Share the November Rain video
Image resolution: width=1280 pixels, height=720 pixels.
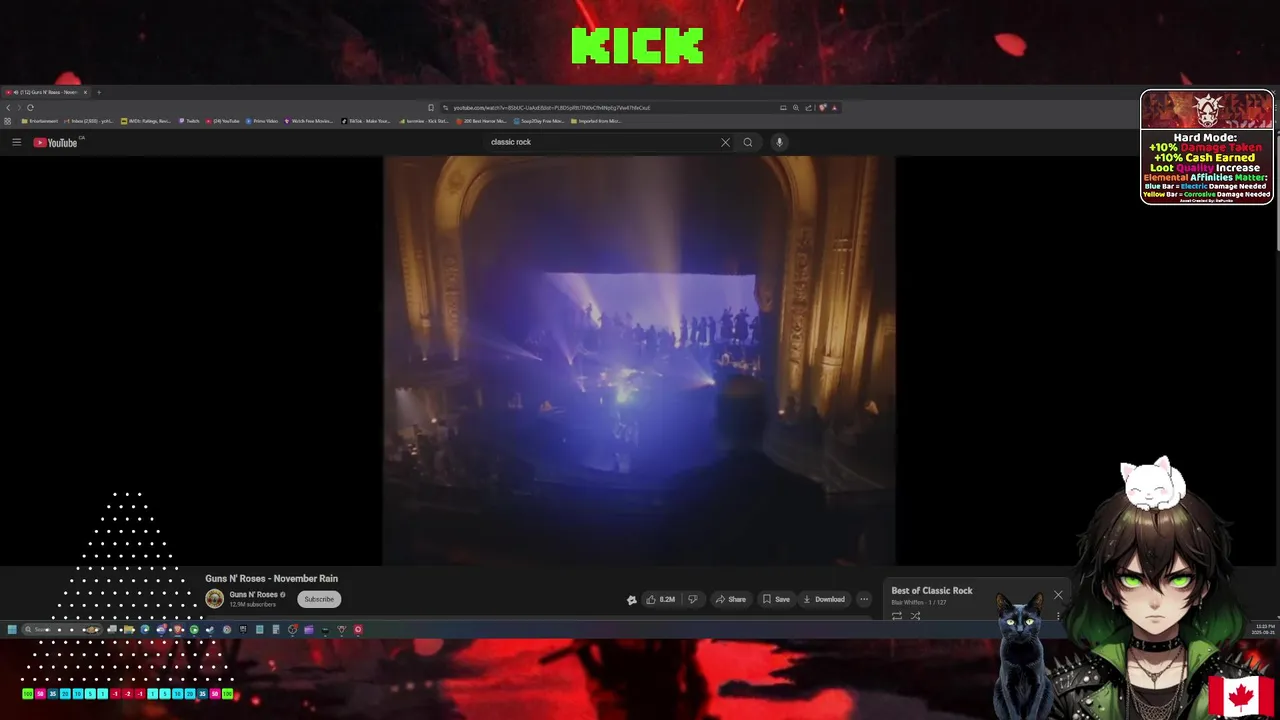click(730, 599)
